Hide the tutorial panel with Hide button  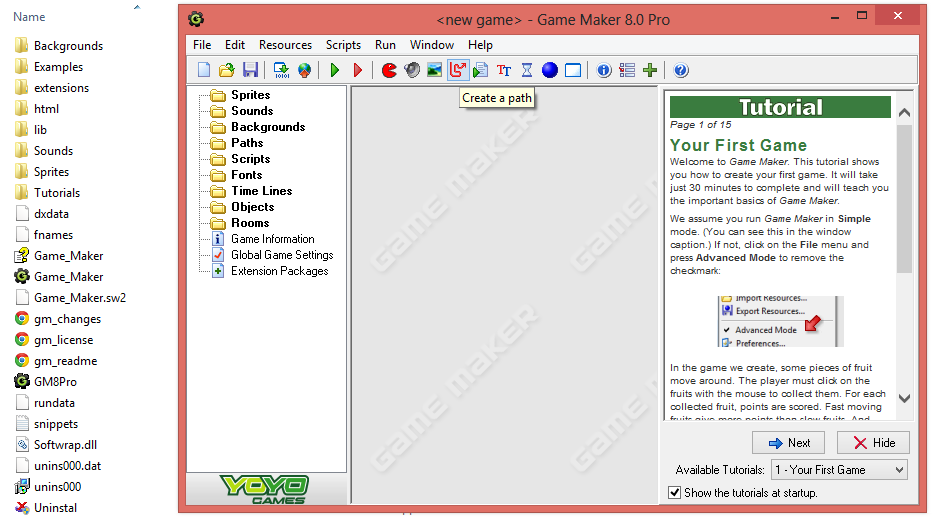[874, 443]
